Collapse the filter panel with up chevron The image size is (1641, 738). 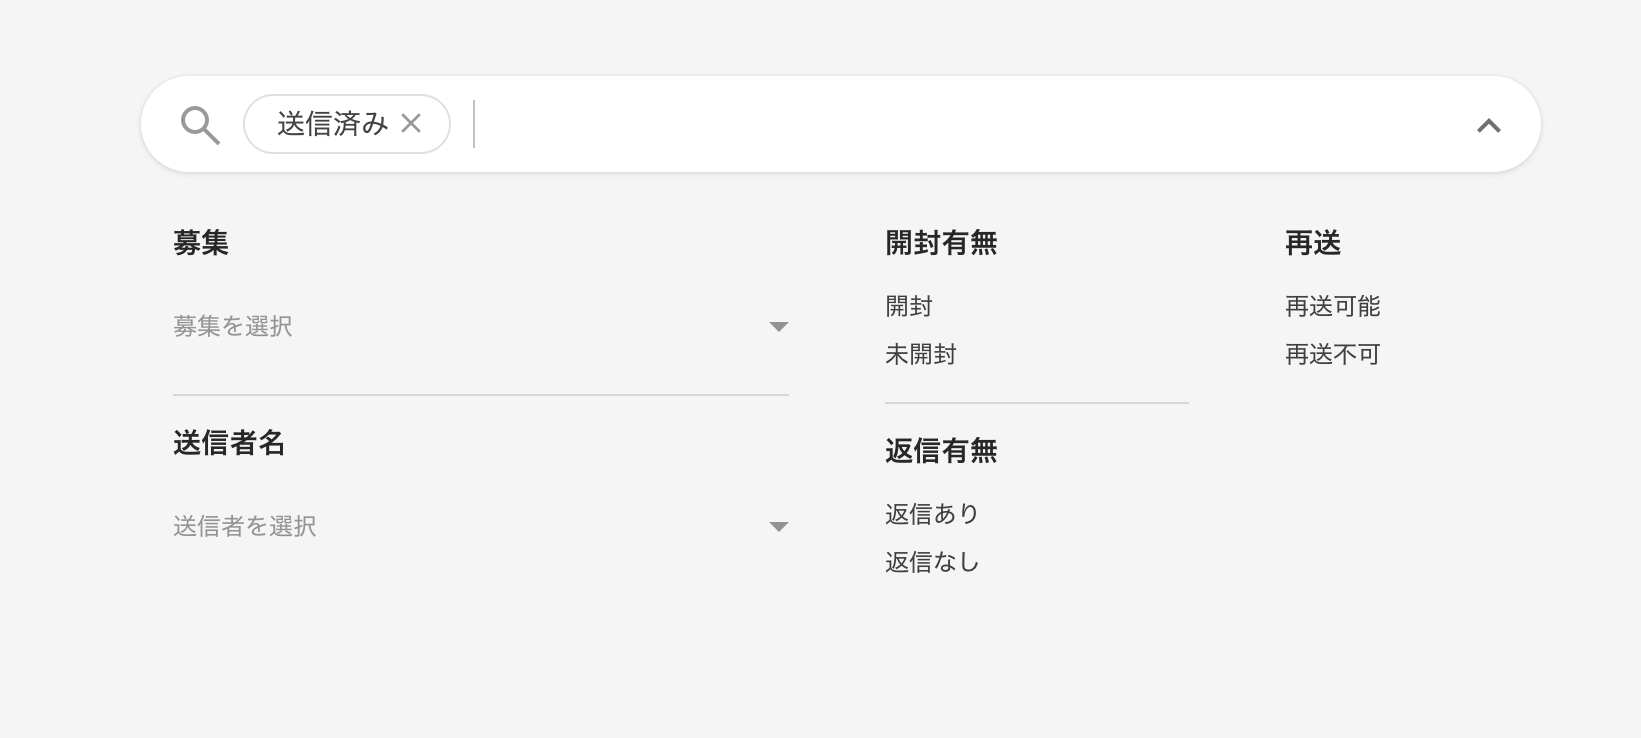1489,125
